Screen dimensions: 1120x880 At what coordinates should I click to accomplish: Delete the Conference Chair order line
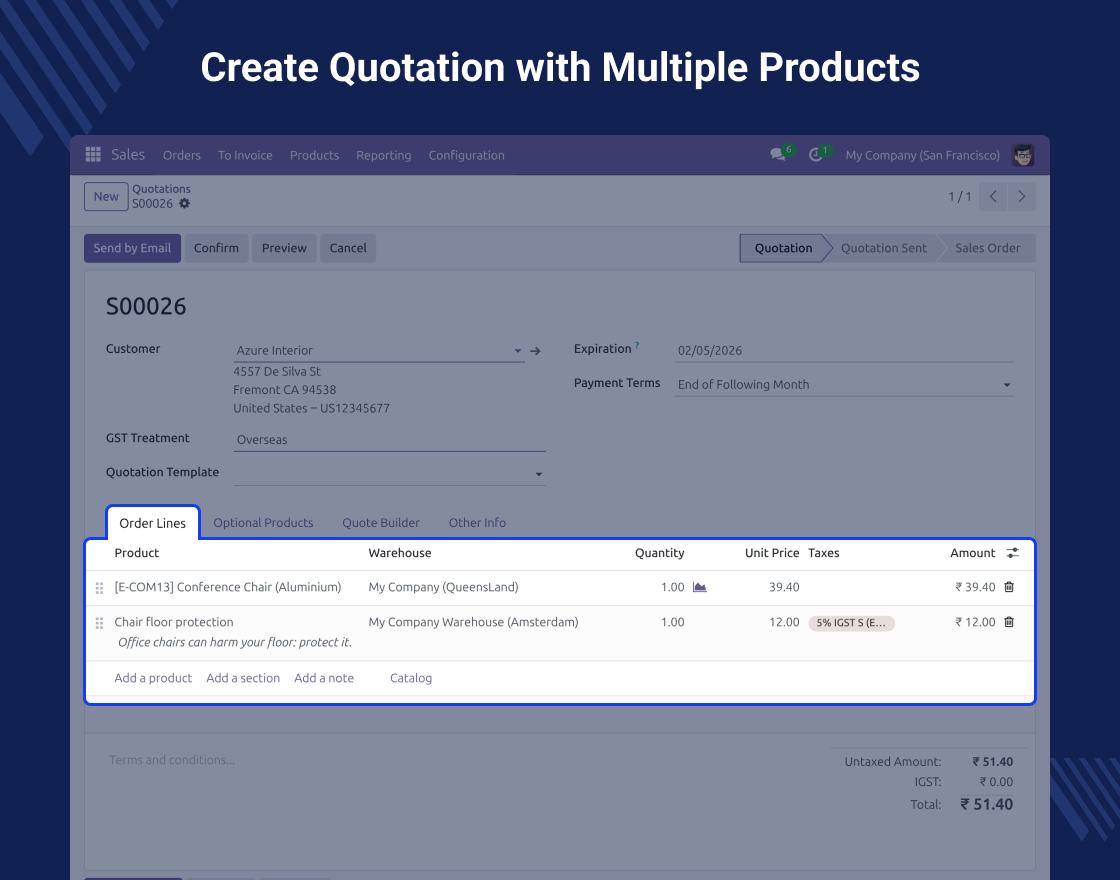pos(1009,587)
